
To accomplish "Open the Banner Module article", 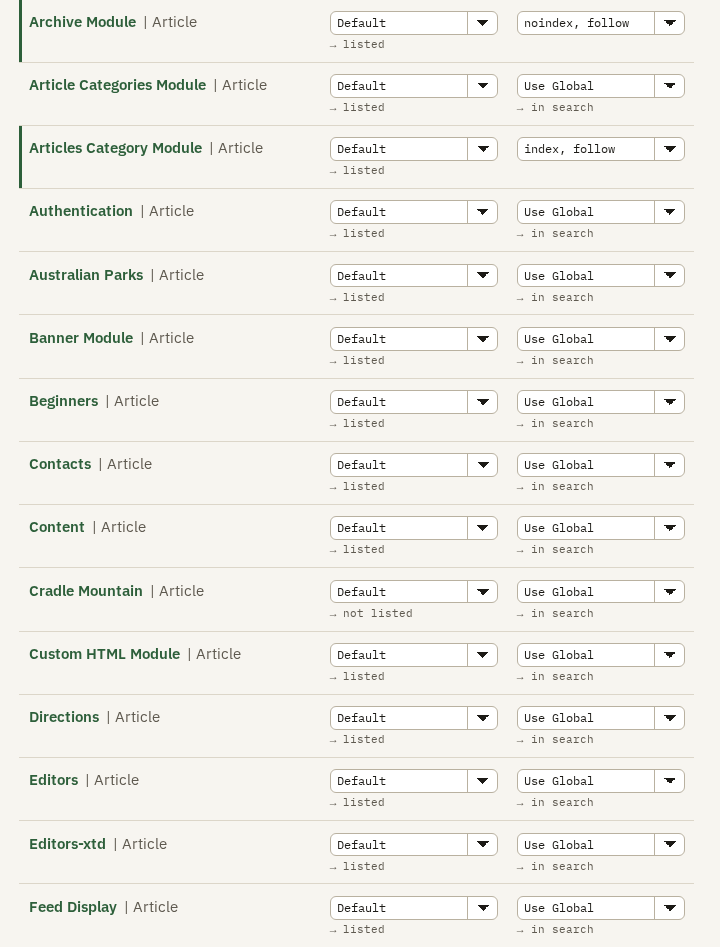I will tap(81, 338).
